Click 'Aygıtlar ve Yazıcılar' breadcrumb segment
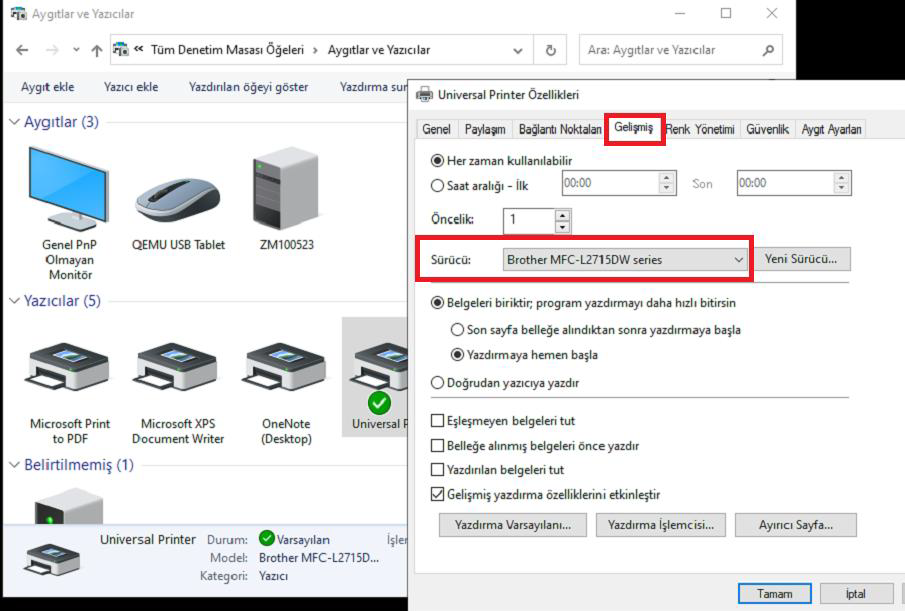Viewport: 905px width, 611px height. 379,50
